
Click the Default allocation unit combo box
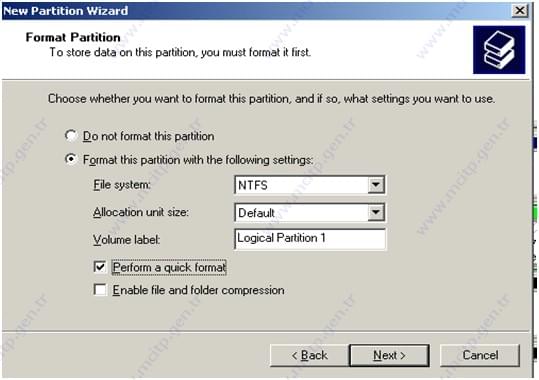[x=309, y=212]
